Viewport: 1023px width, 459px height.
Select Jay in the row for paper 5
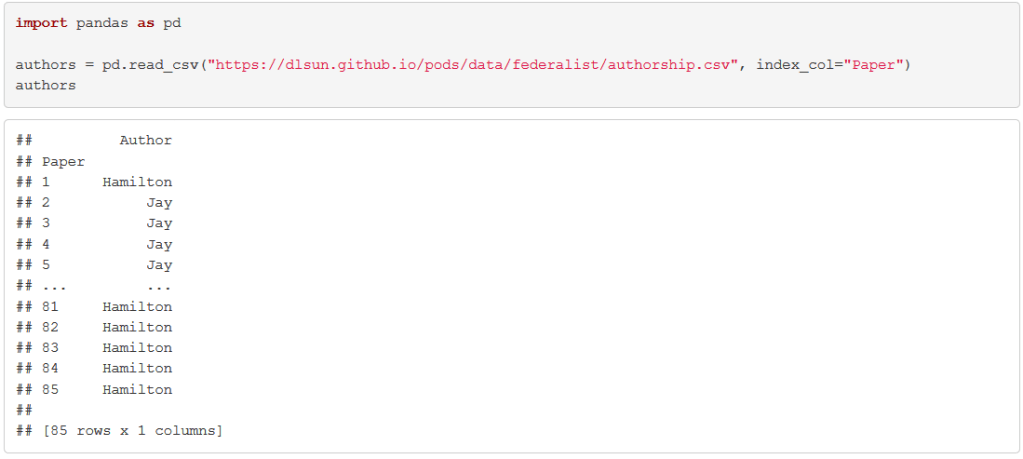(159, 266)
